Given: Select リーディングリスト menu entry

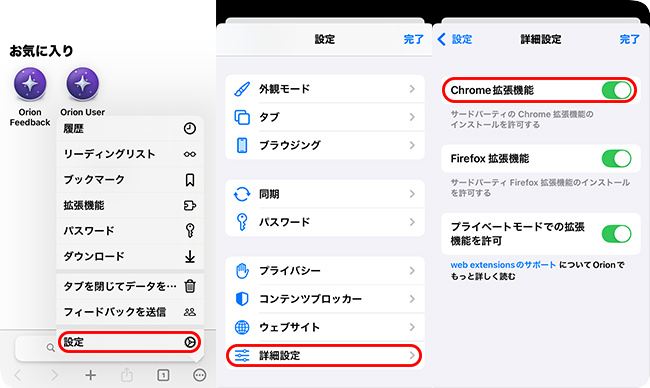Looking at the screenshot, I should [x=130, y=154].
